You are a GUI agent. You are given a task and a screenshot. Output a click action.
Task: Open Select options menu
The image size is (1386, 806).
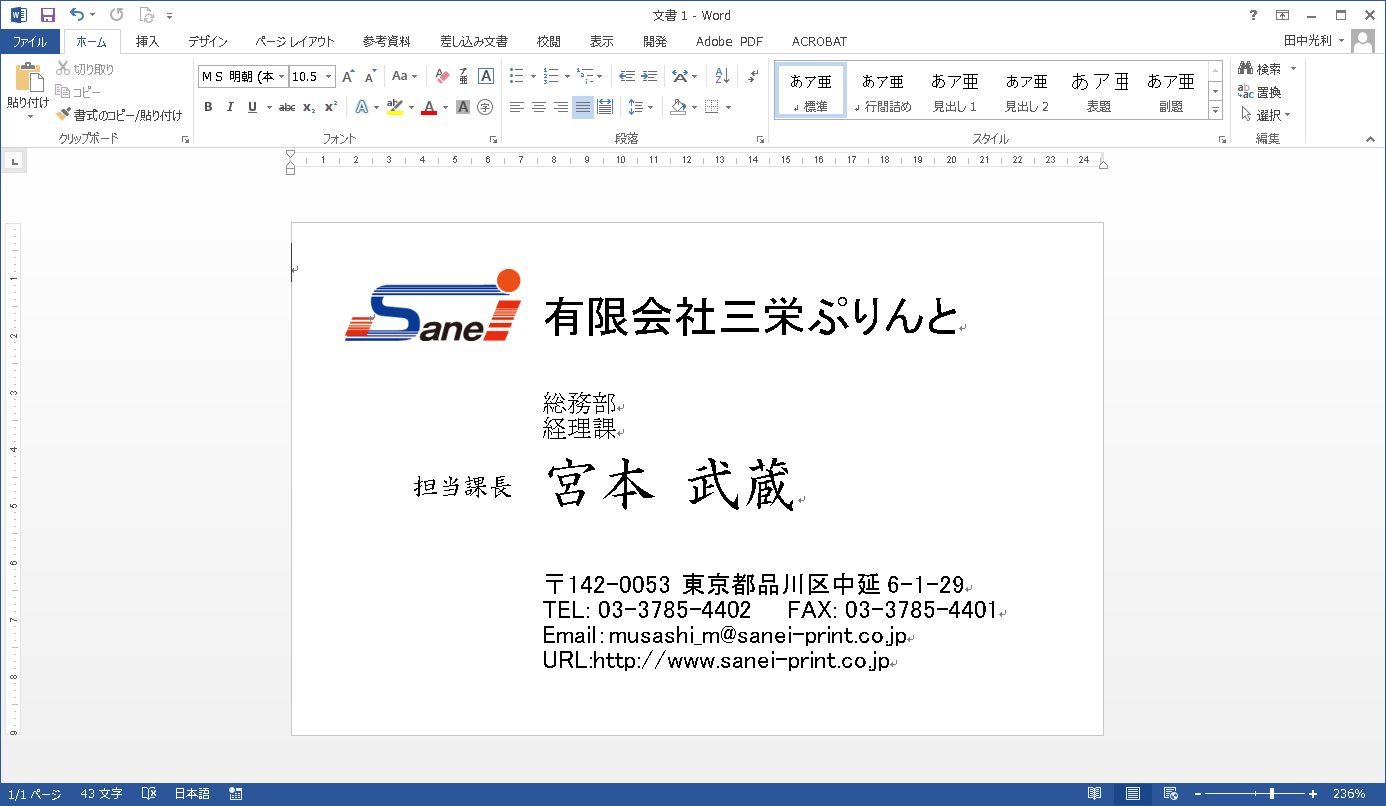1264,115
